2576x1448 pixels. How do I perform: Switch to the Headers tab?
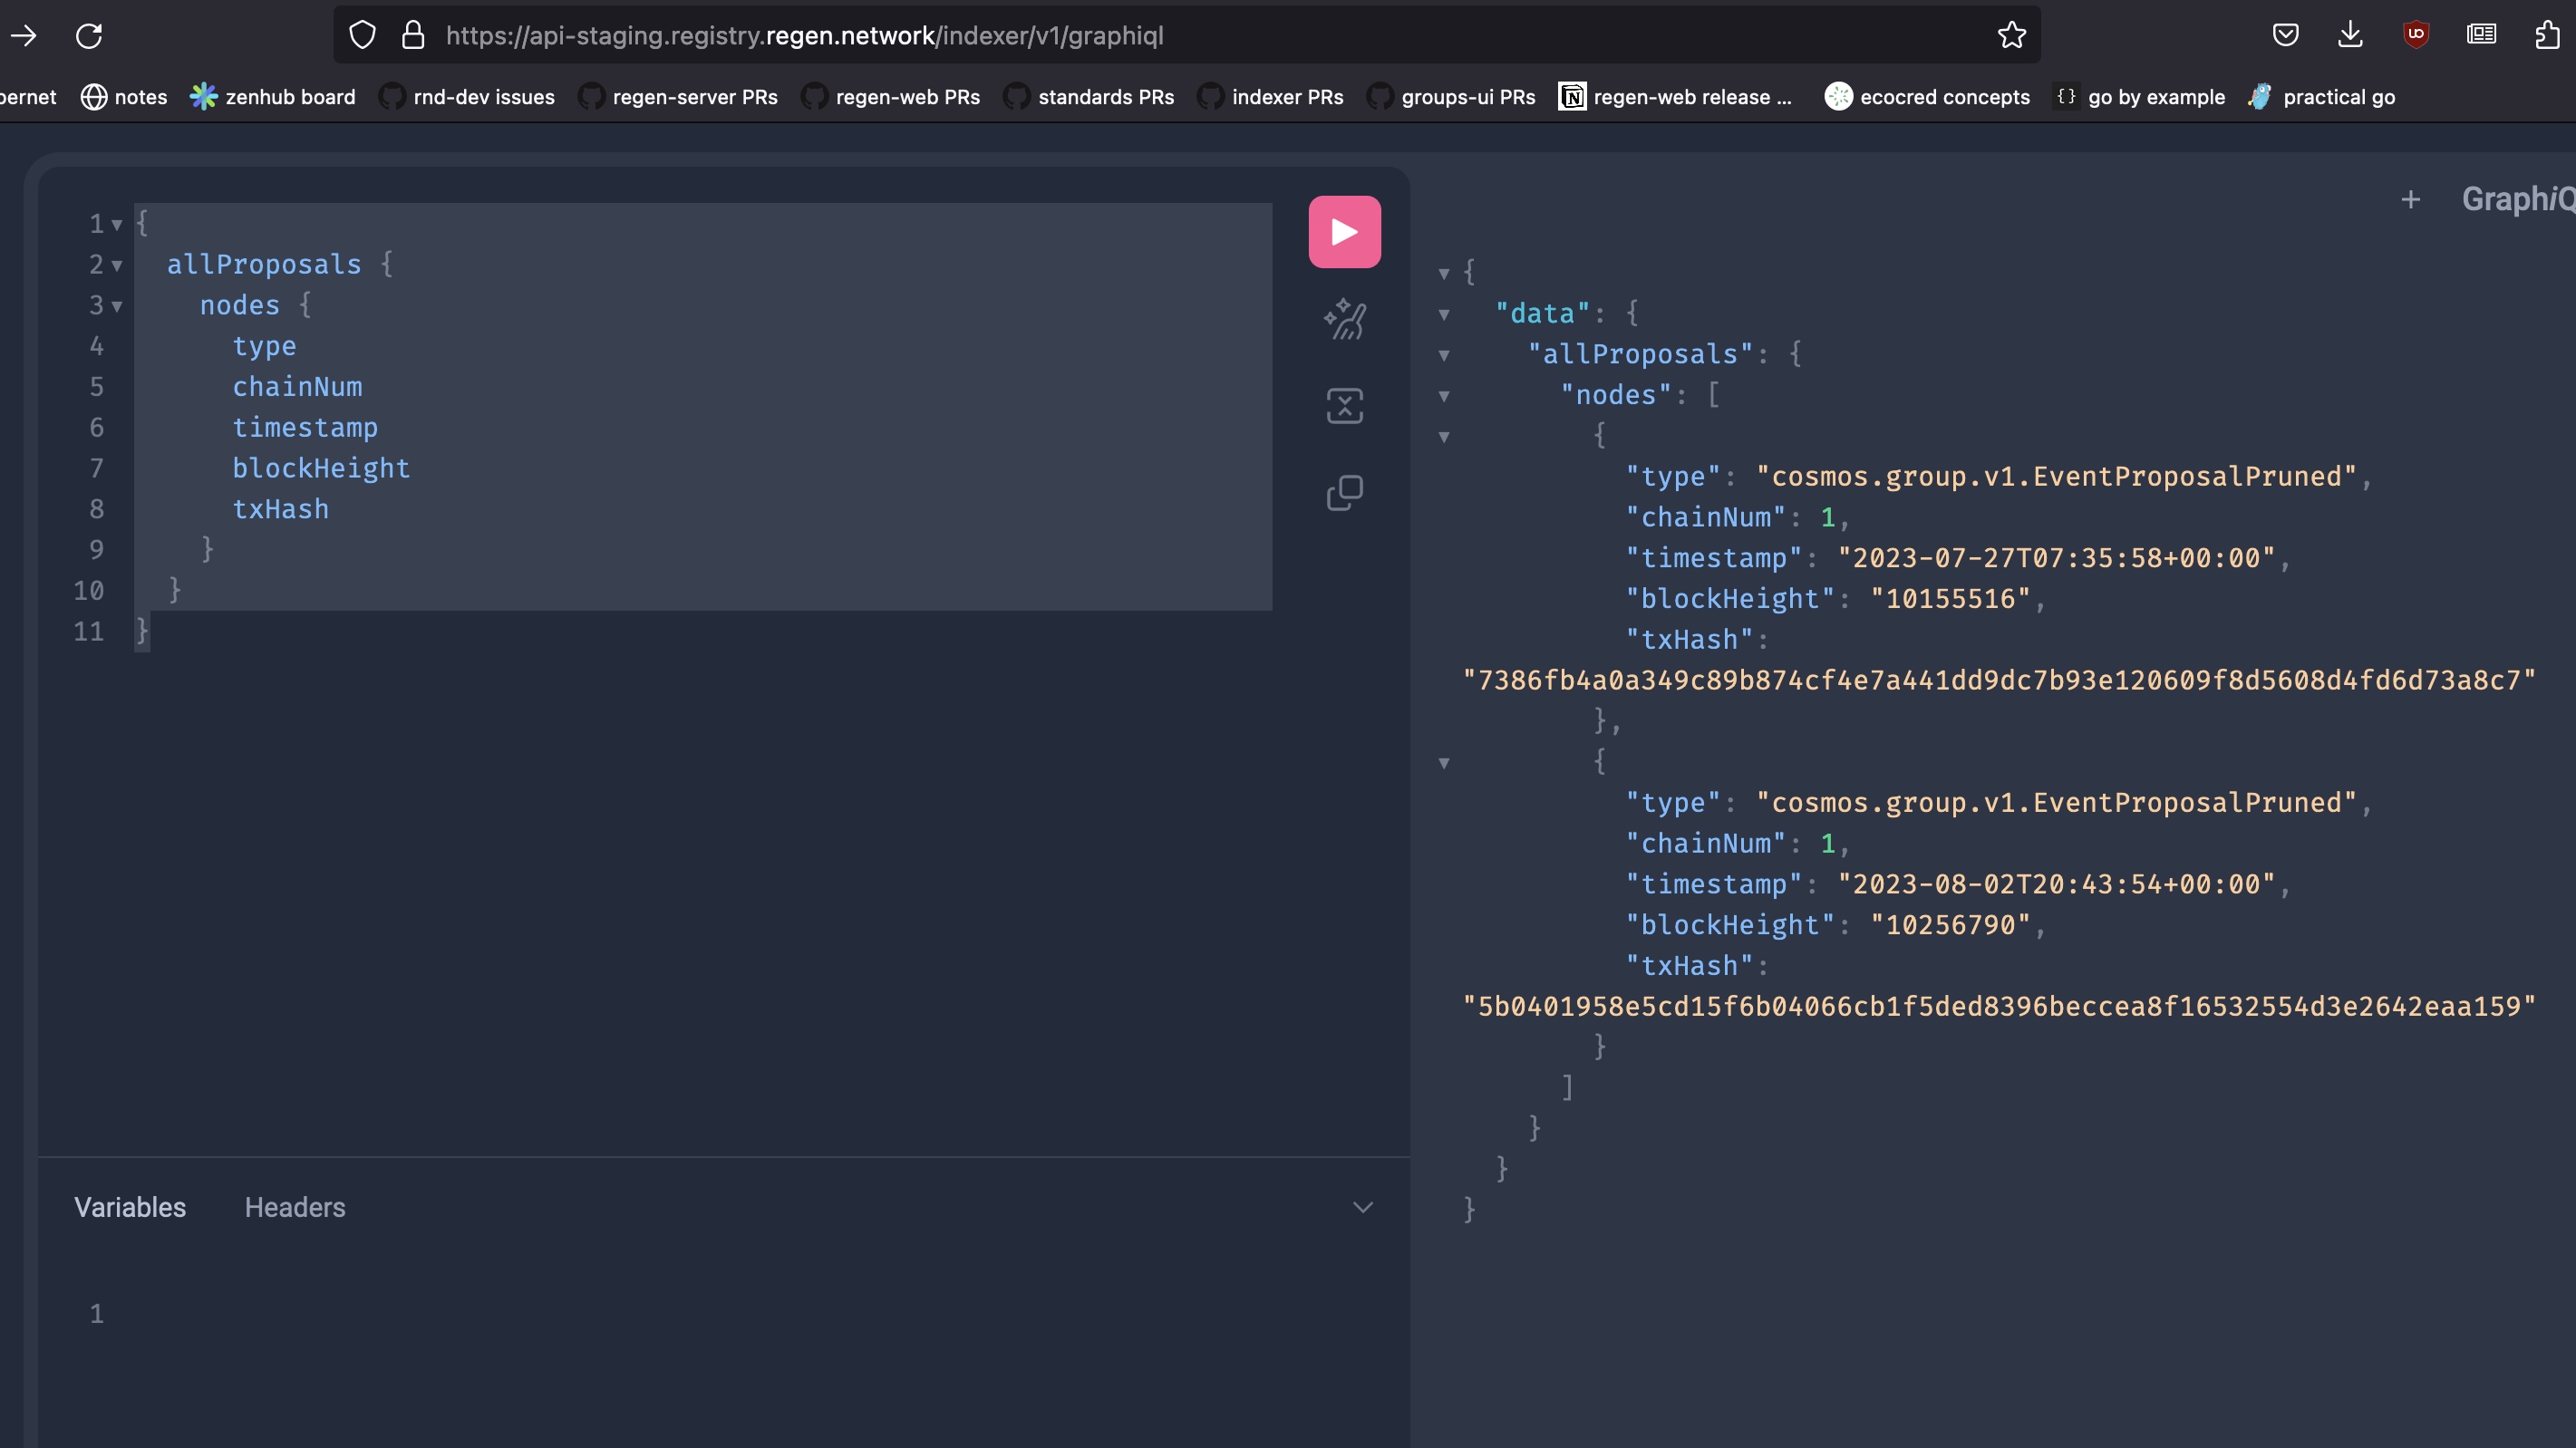[x=295, y=1207]
